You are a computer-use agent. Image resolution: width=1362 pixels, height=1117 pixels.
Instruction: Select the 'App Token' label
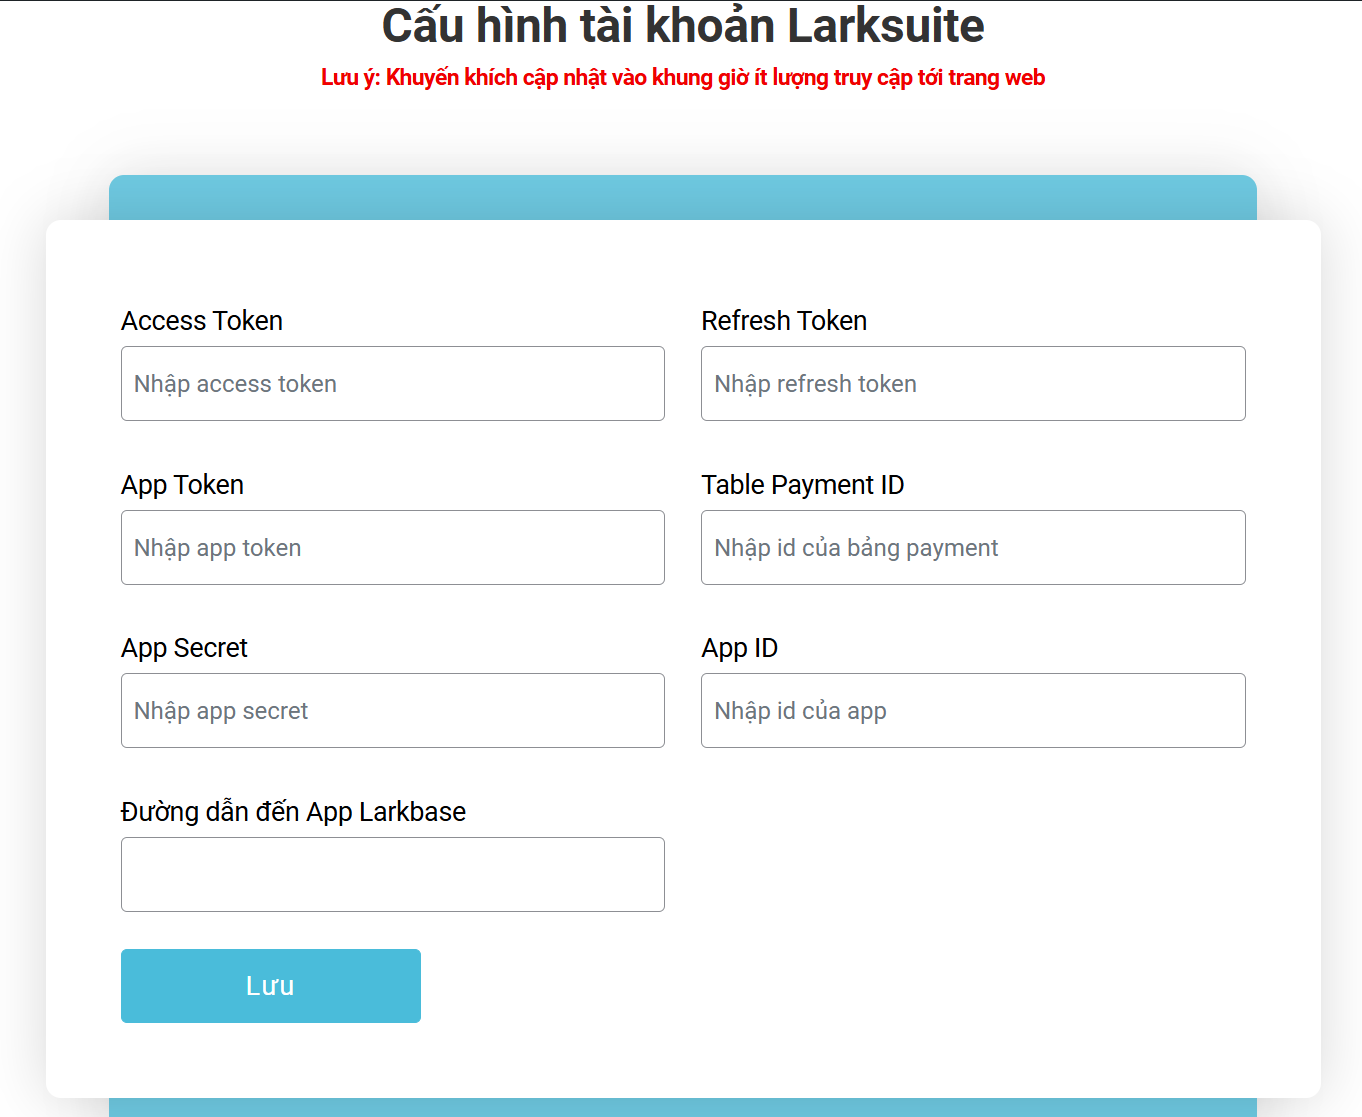click(182, 485)
